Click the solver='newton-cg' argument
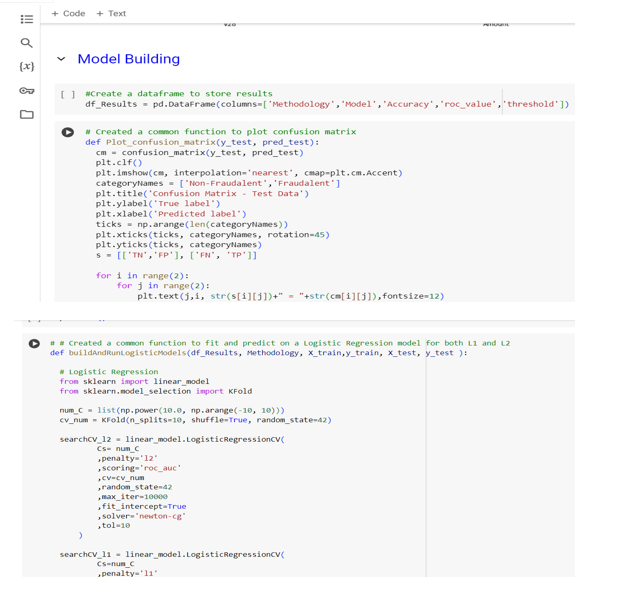 pos(141,516)
